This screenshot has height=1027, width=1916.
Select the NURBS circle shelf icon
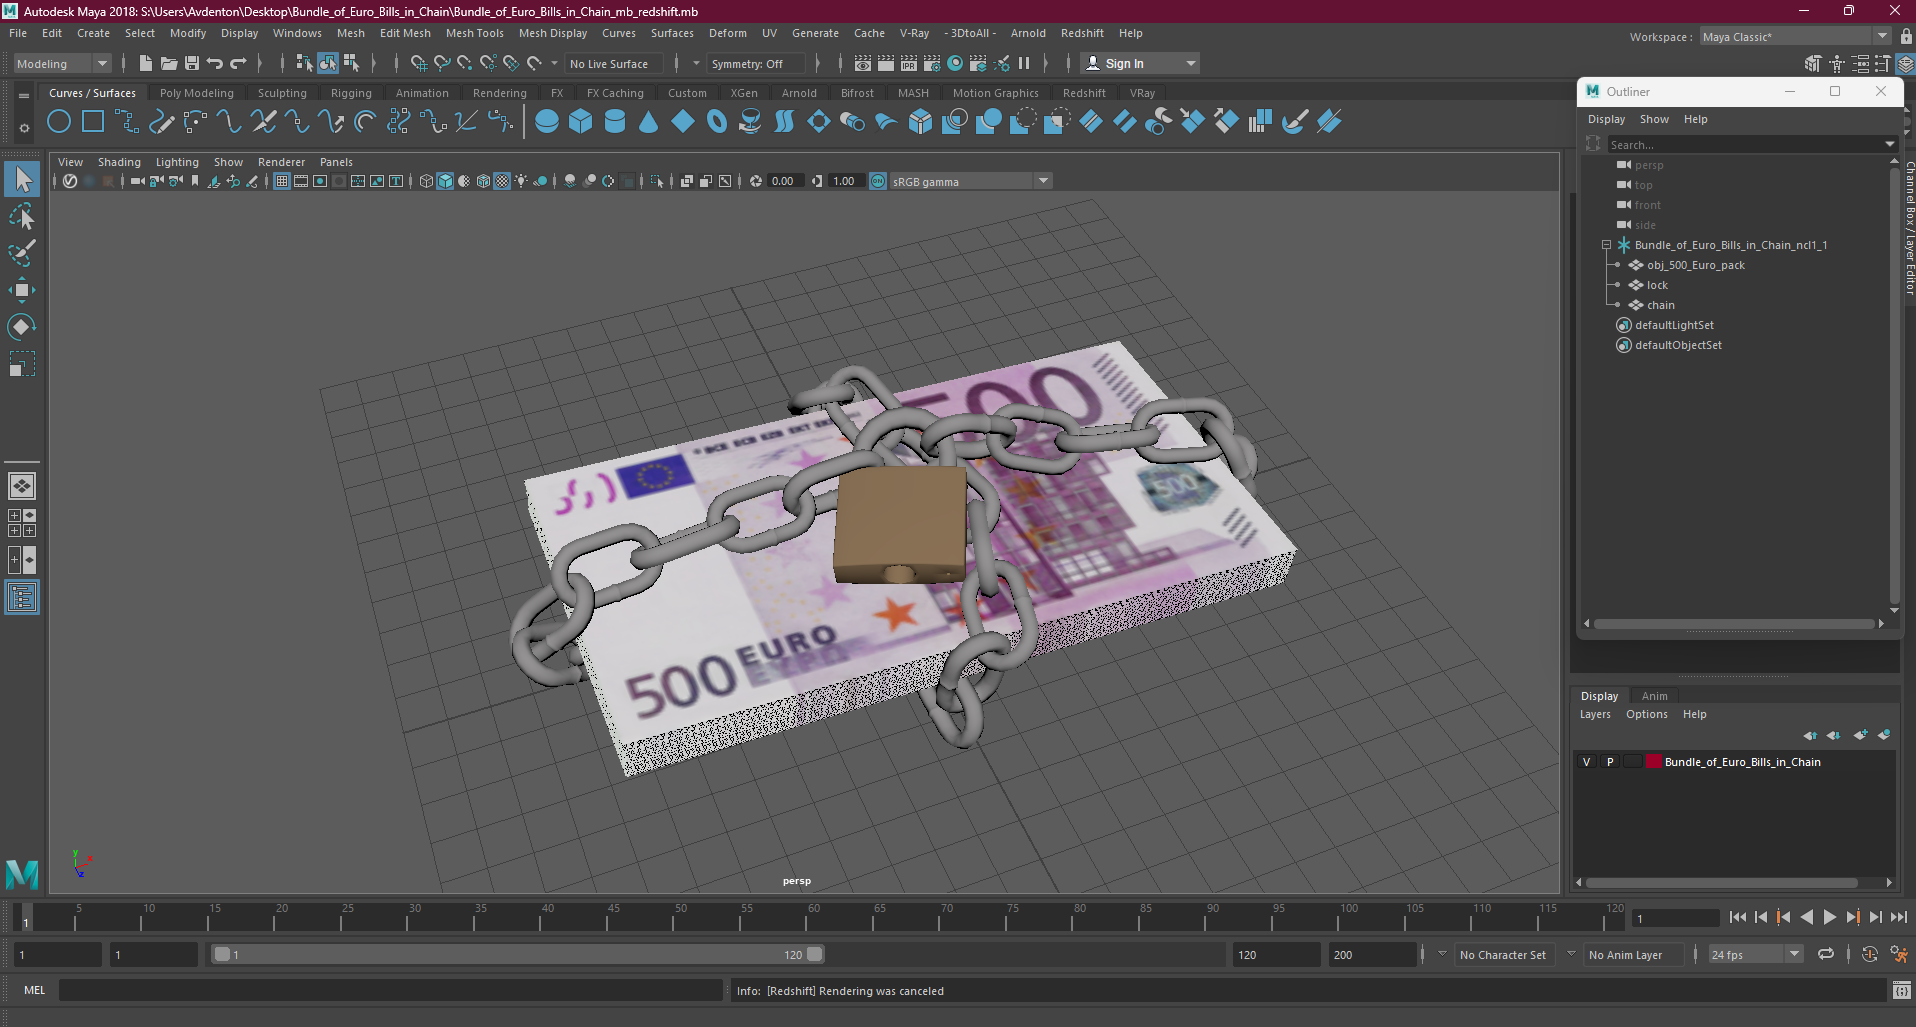[x=59, y=122]
